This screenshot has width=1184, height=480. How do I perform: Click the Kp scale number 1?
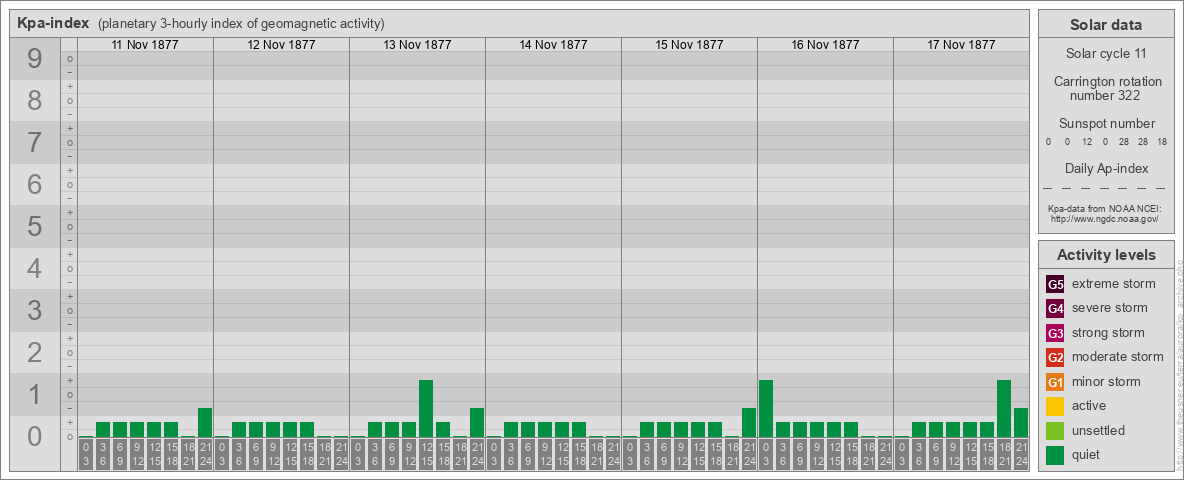(x=35, y=394)
